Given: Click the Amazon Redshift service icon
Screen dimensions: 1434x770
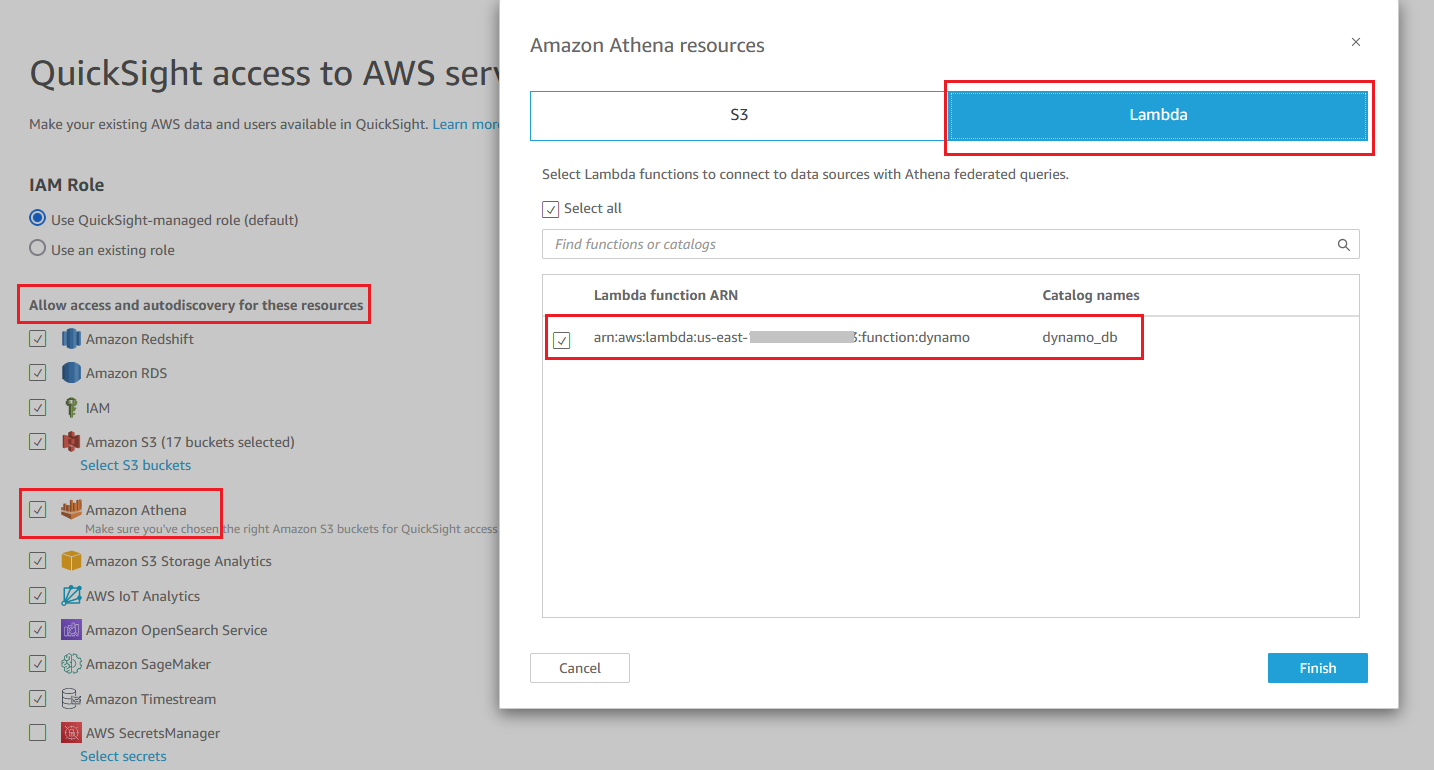Looking at the screenshot, I should [x=70, y=339].
